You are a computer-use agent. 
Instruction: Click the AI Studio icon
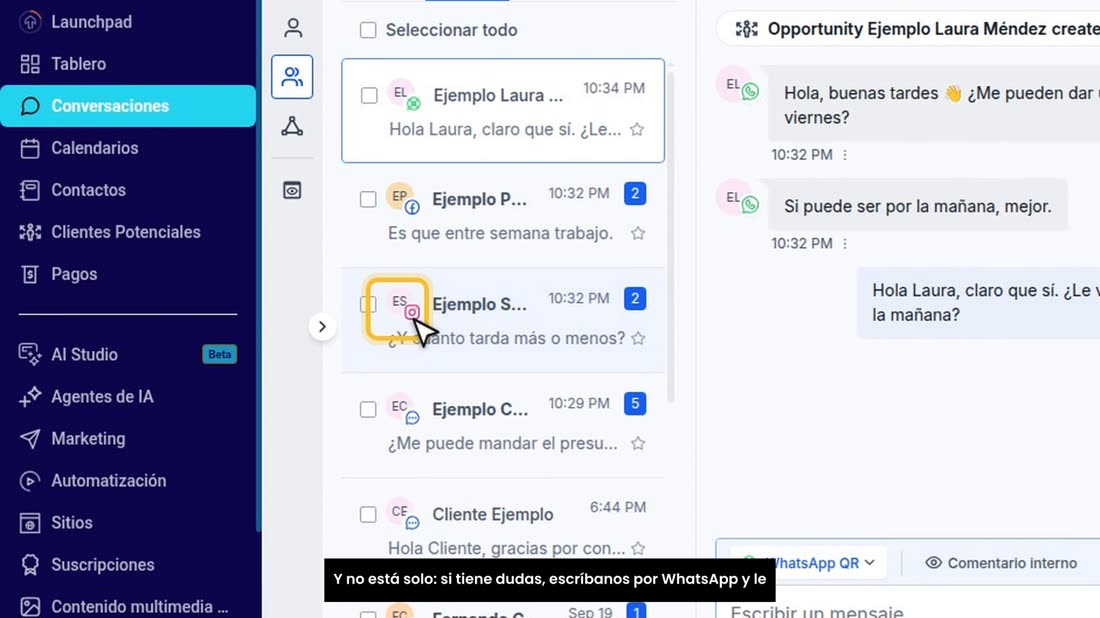(29, 354)
